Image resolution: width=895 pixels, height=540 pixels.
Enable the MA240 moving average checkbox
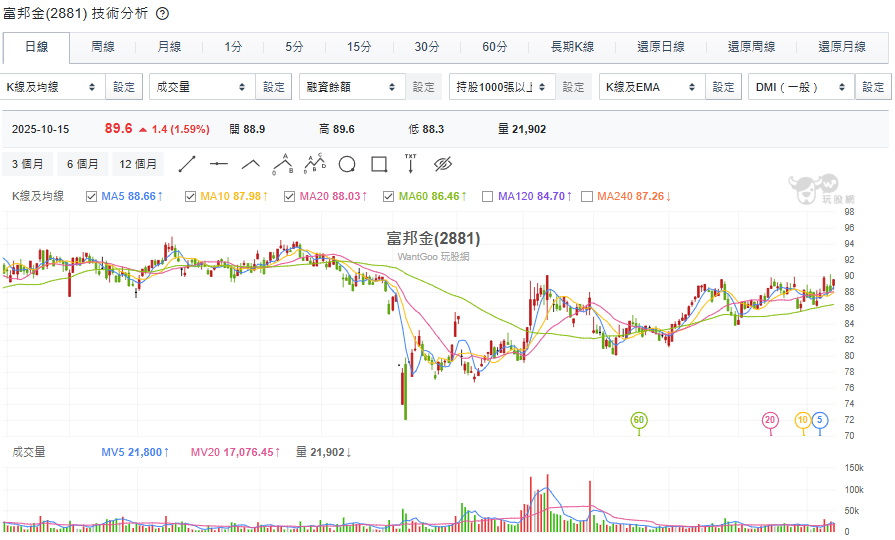click(587, 196)
